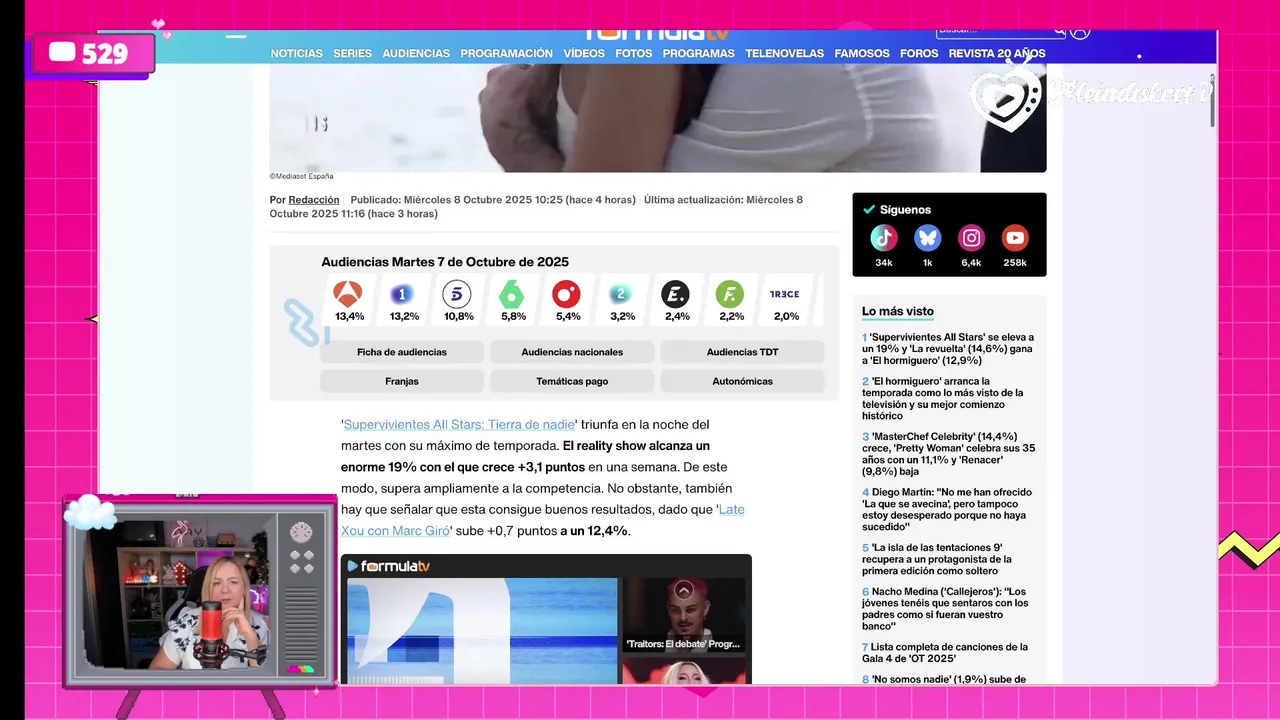Select the 'Traitors: El debate' video thumbnail
The image size is (1280, 720).
click(x=684, y=616)
